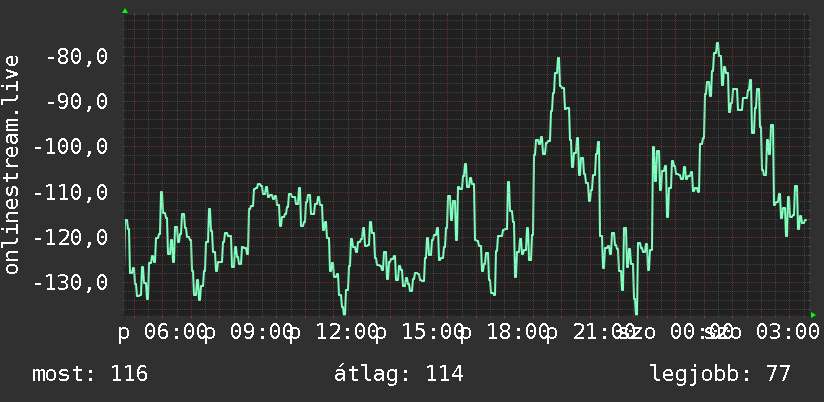Click the green arrow atop the y-axis
Screen dimensions: 824x402
[125, 11]
